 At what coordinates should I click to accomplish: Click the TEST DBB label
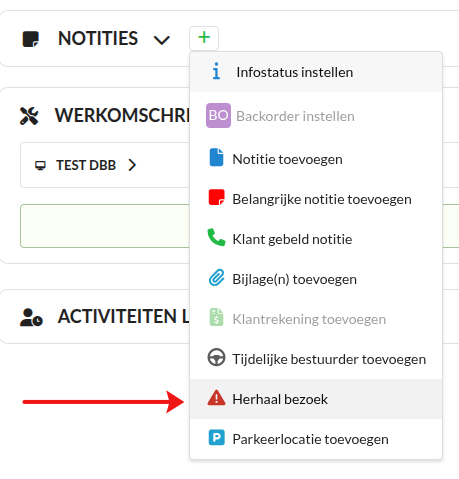[x=86, y=165]
